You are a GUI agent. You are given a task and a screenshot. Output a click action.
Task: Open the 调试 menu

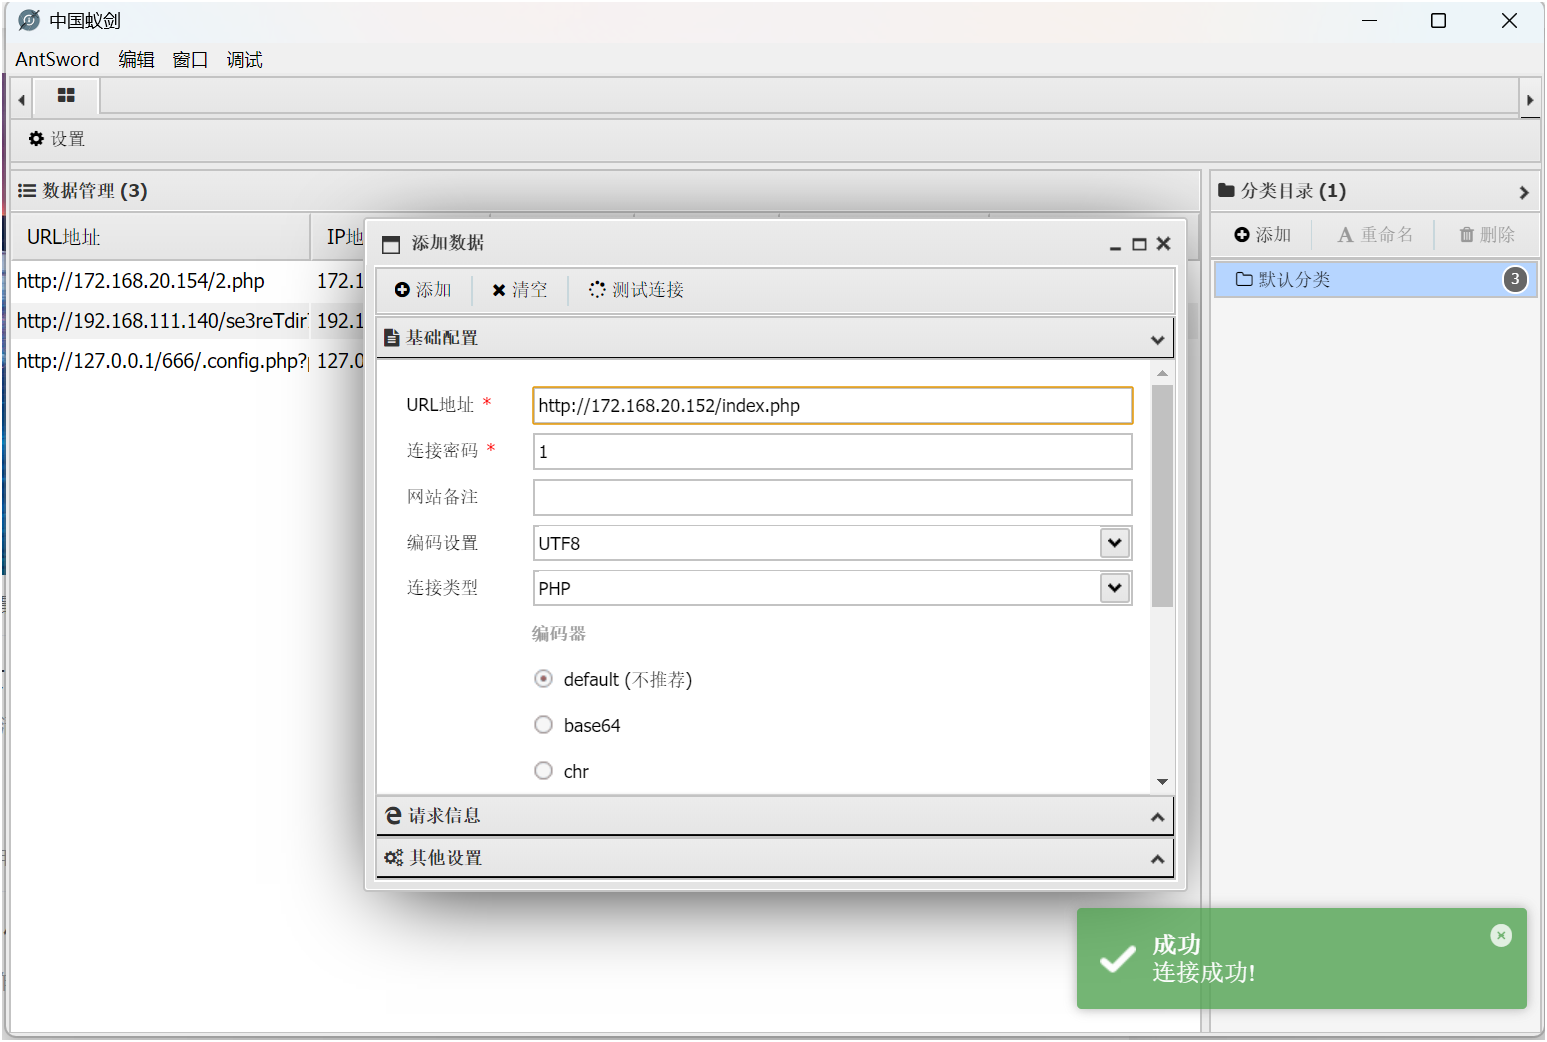(x=244, y=59)
